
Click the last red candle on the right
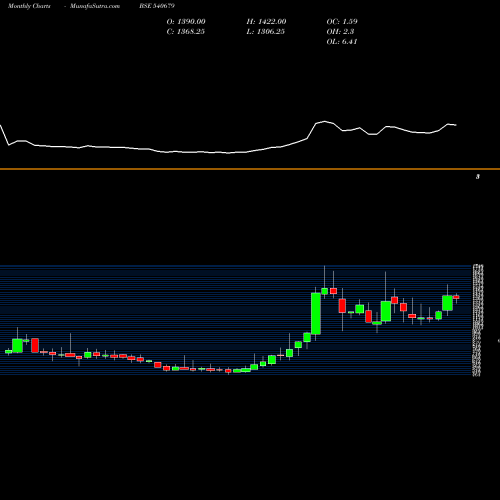pos(456,297)
